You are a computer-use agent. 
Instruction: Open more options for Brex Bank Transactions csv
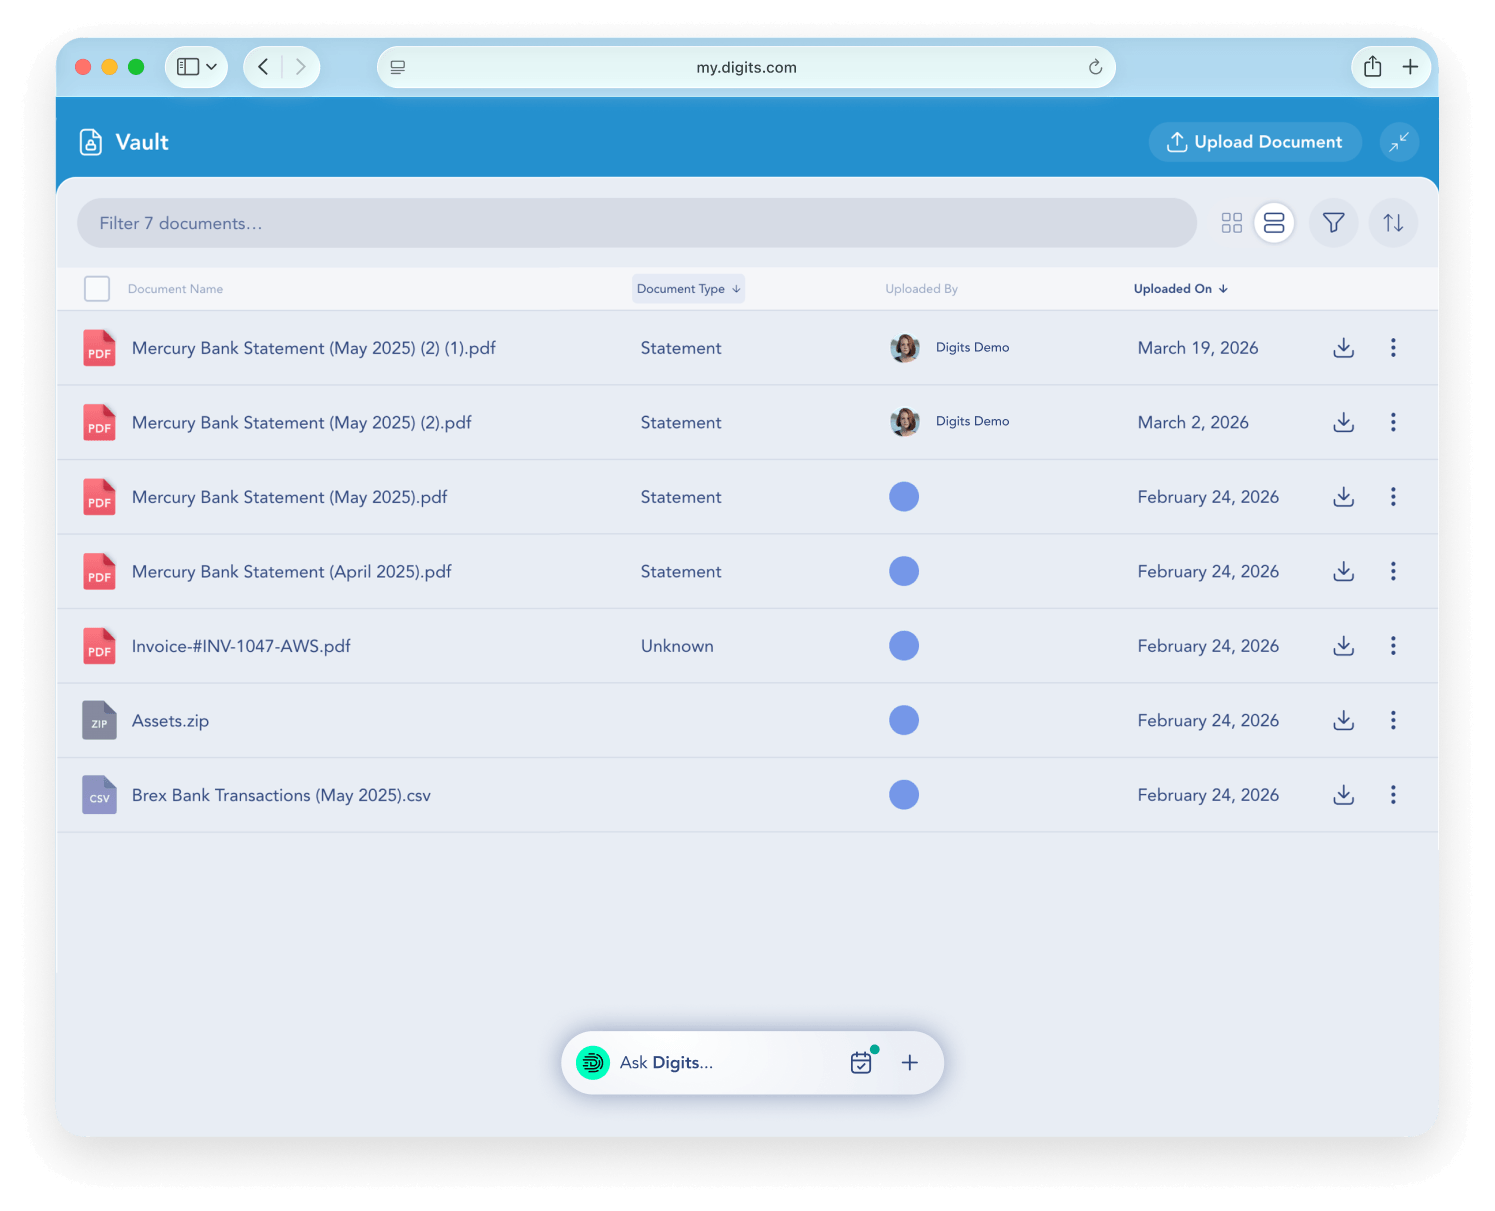(1392, 795)
